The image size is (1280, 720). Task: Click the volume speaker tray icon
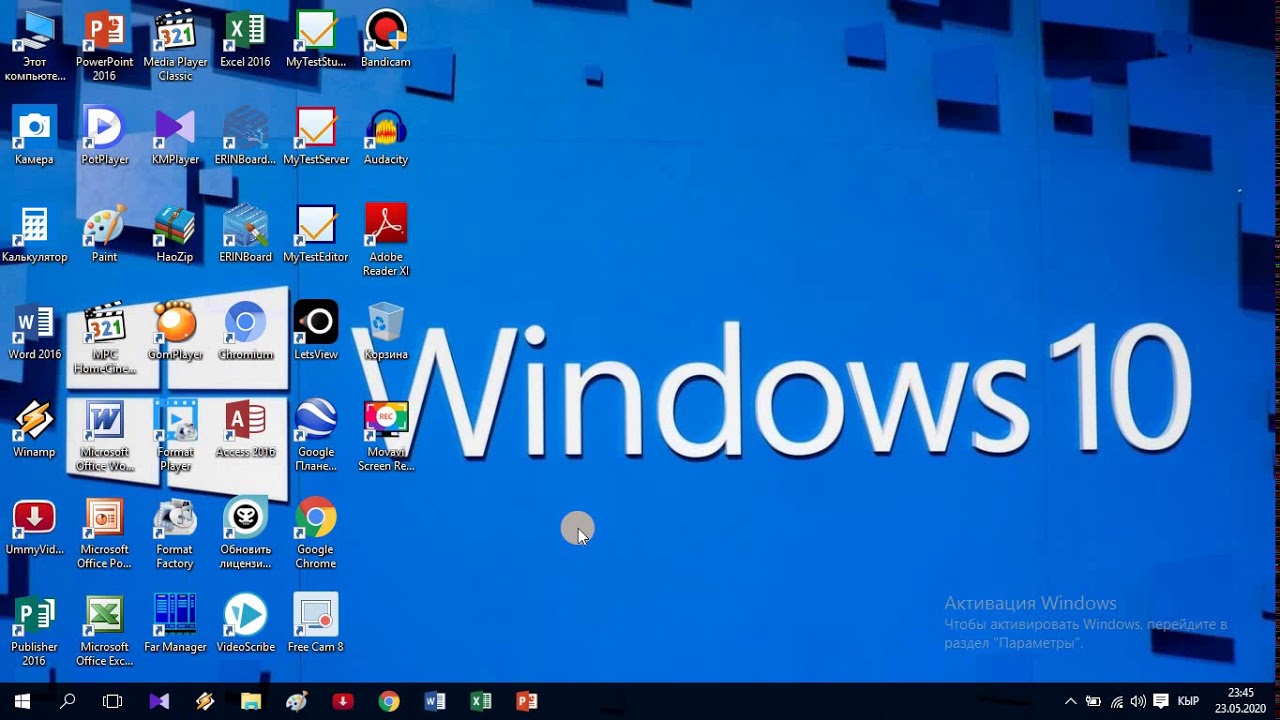pyautogui.click(x=1138, y=701)
